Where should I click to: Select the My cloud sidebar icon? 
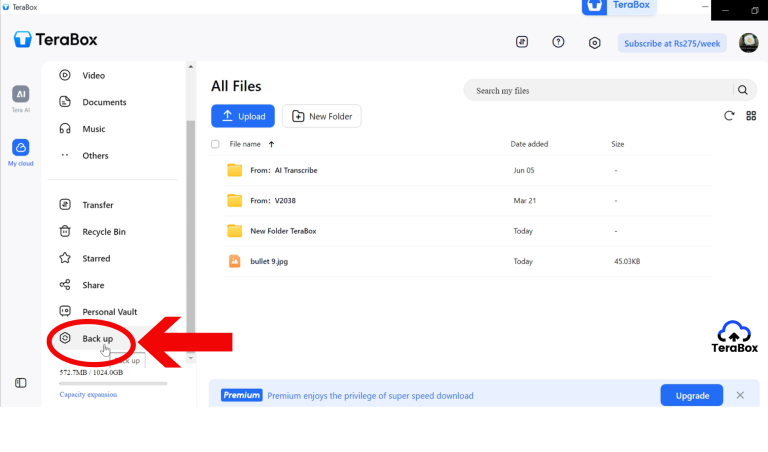(x=21, y=152)
